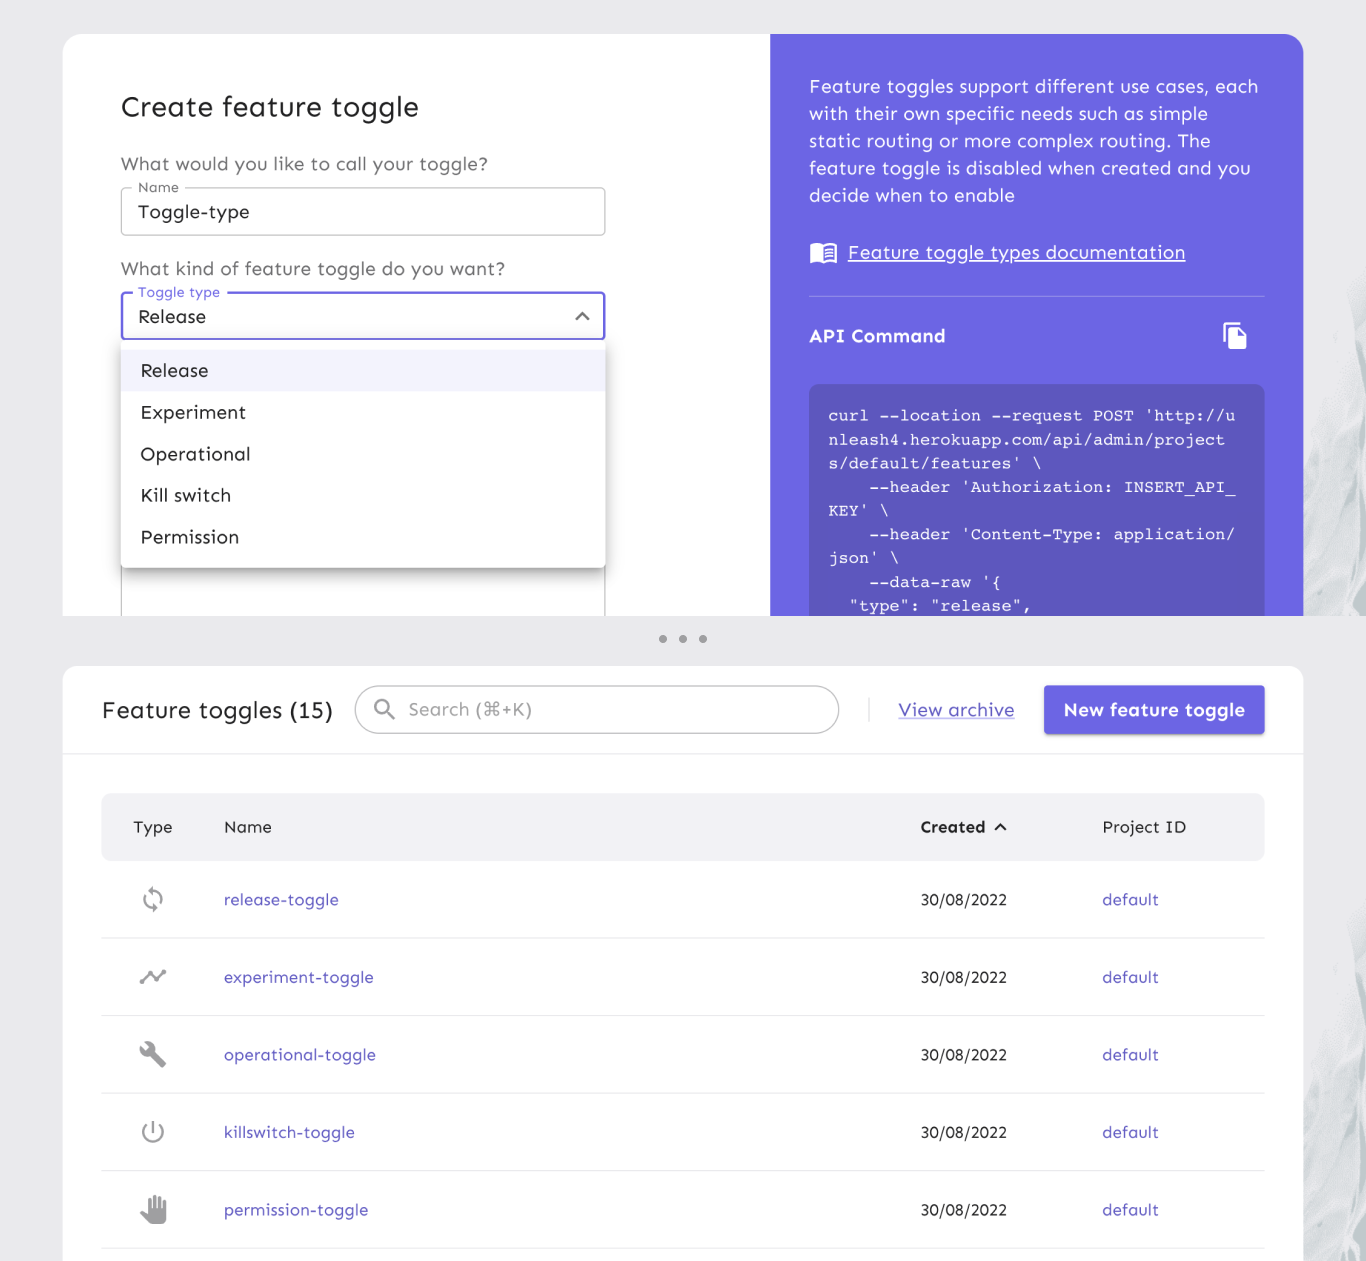Open default project link for operational-toggle
The image size is (1366, 1261).
[x=1130, y=1055]
